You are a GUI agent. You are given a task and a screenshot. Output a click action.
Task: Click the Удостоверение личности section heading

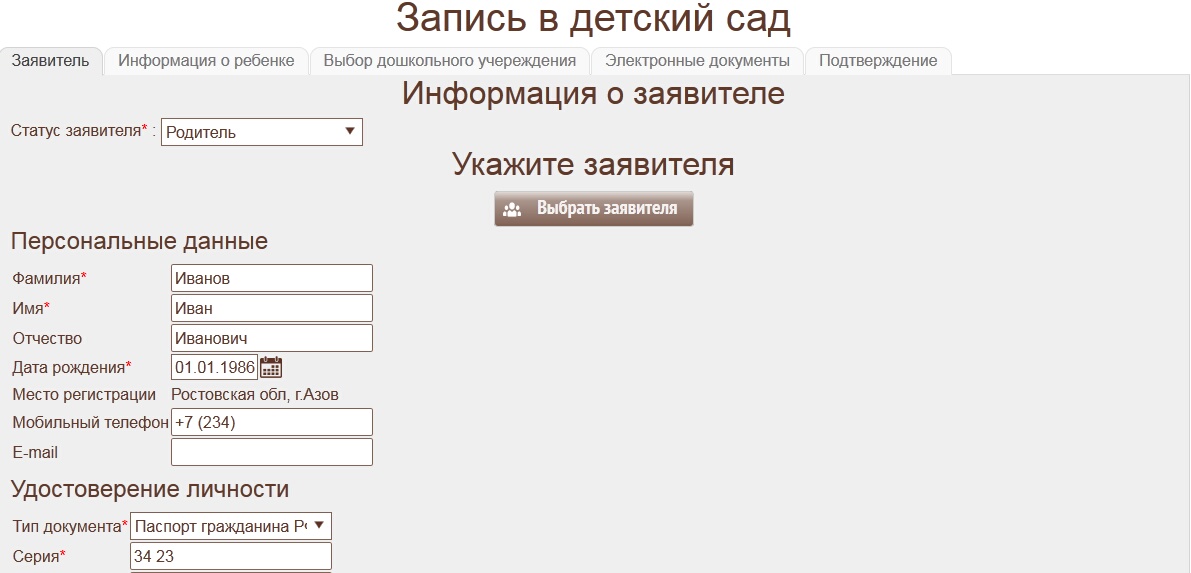point(150,489)
